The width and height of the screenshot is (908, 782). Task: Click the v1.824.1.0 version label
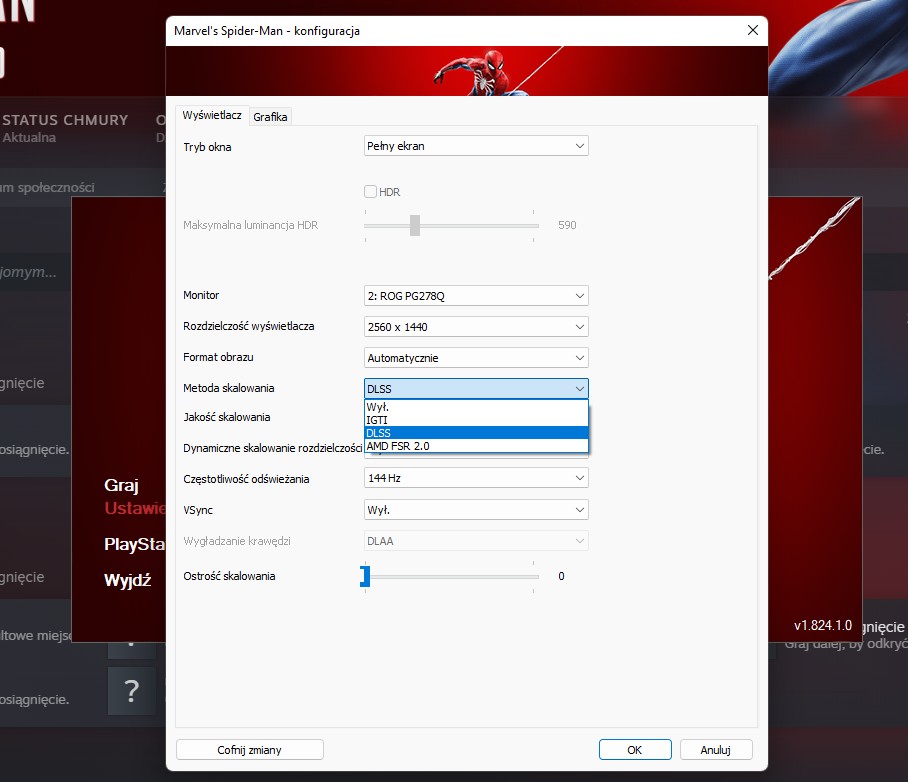coord(823,626)
